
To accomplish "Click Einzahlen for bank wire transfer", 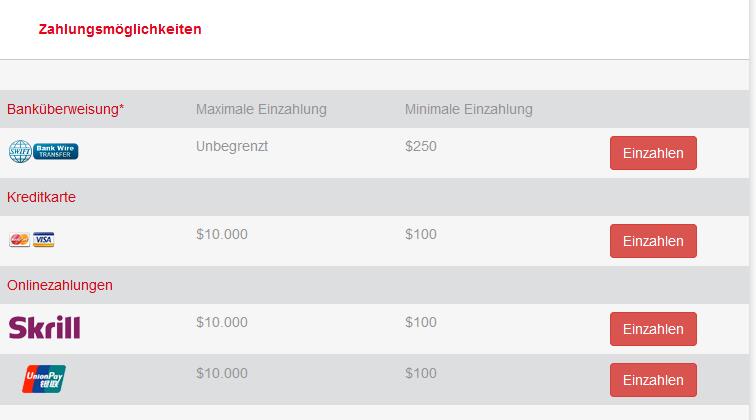I will point(653,153).
